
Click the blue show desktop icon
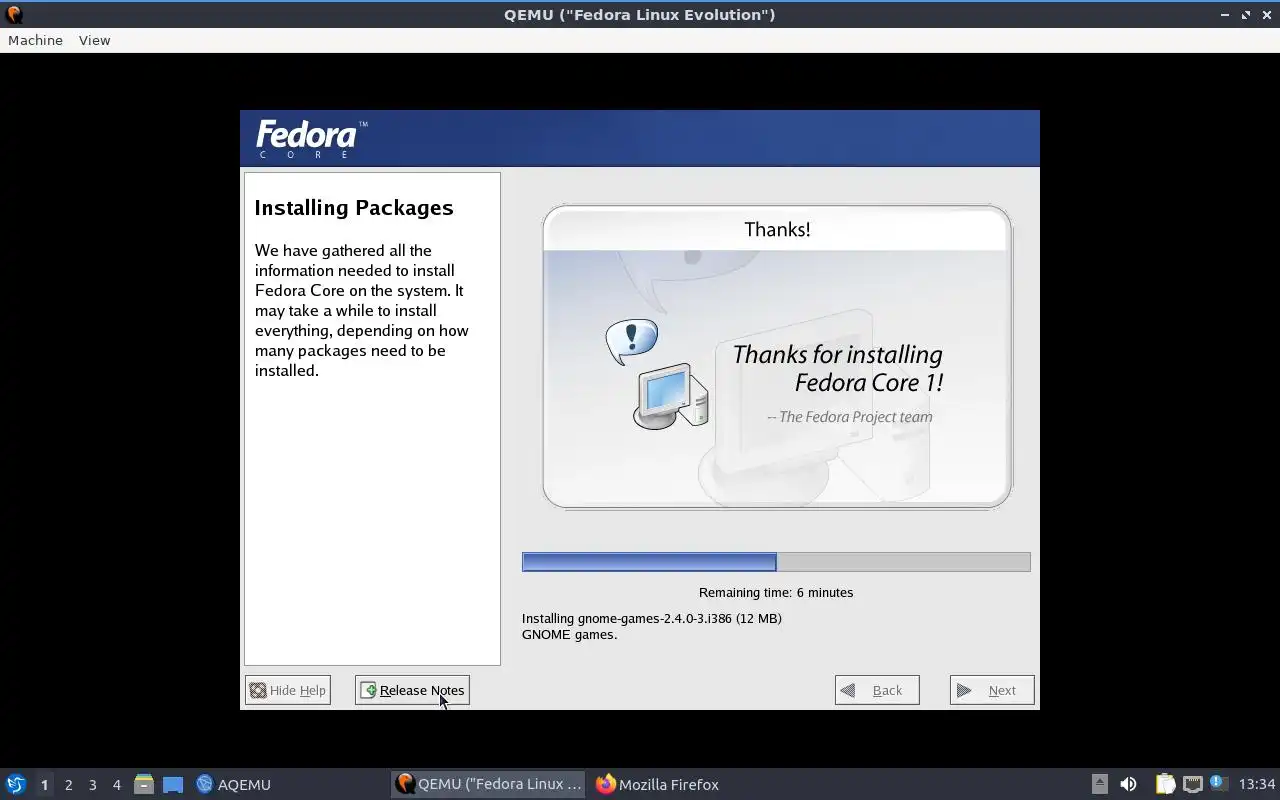[173, 784]
